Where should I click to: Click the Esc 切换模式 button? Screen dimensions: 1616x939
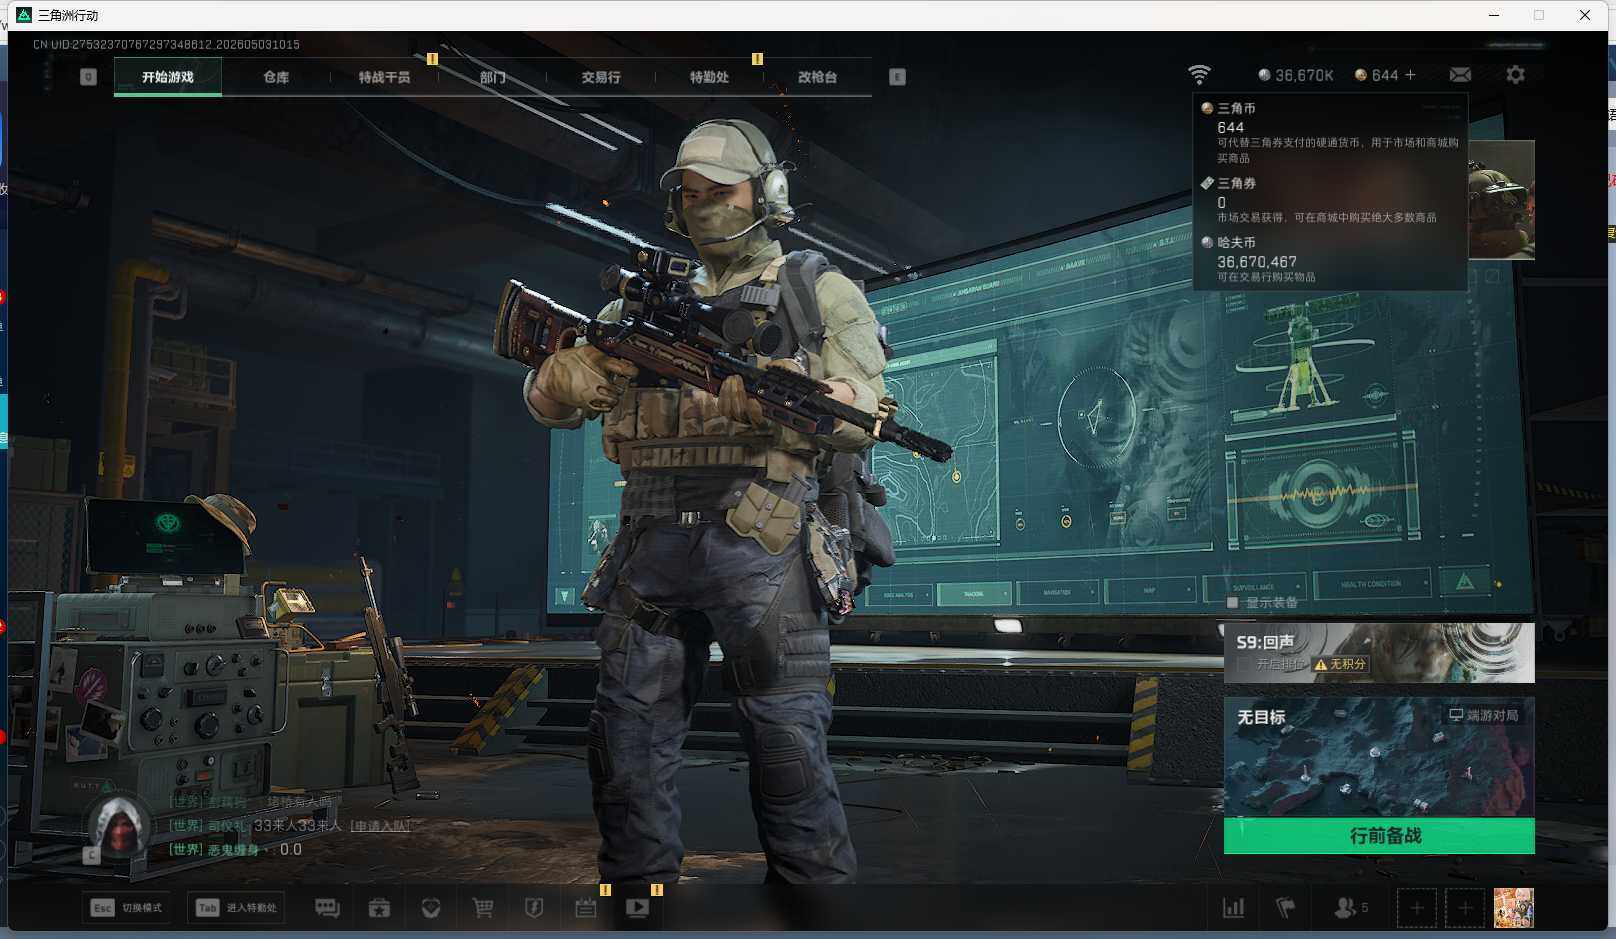point(127,908)
